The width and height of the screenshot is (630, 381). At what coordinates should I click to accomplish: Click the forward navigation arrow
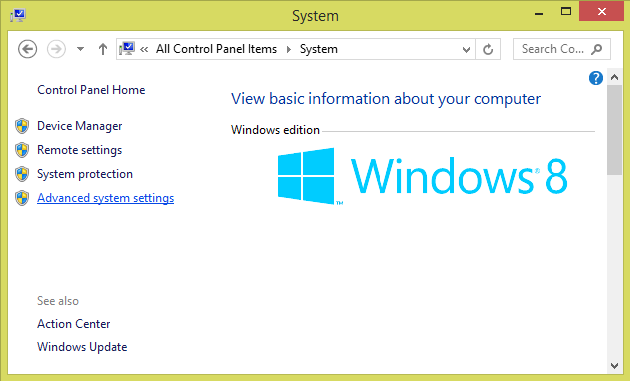click(56, 49)
